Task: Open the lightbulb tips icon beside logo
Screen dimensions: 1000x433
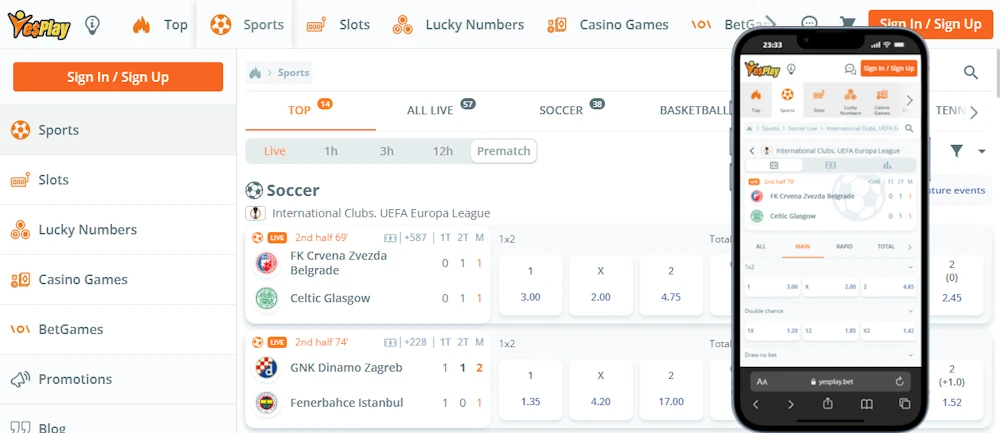Action: pyautogui.click(x=93, y=25)
